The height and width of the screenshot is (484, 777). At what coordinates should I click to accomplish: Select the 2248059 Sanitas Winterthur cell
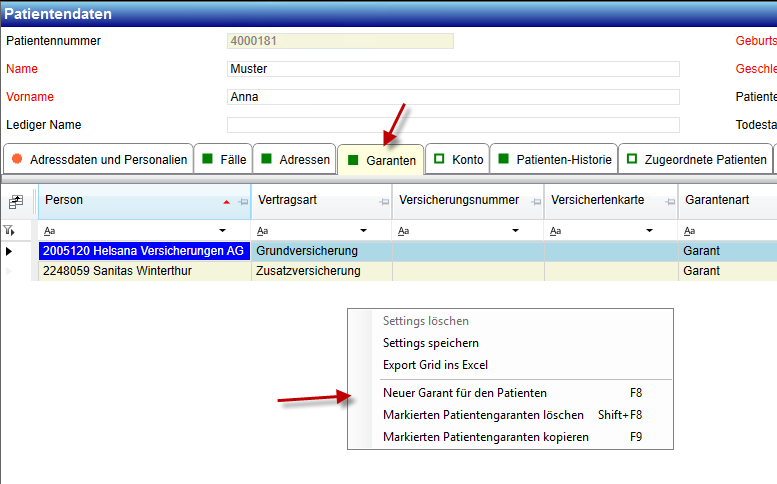coord(145,271)
